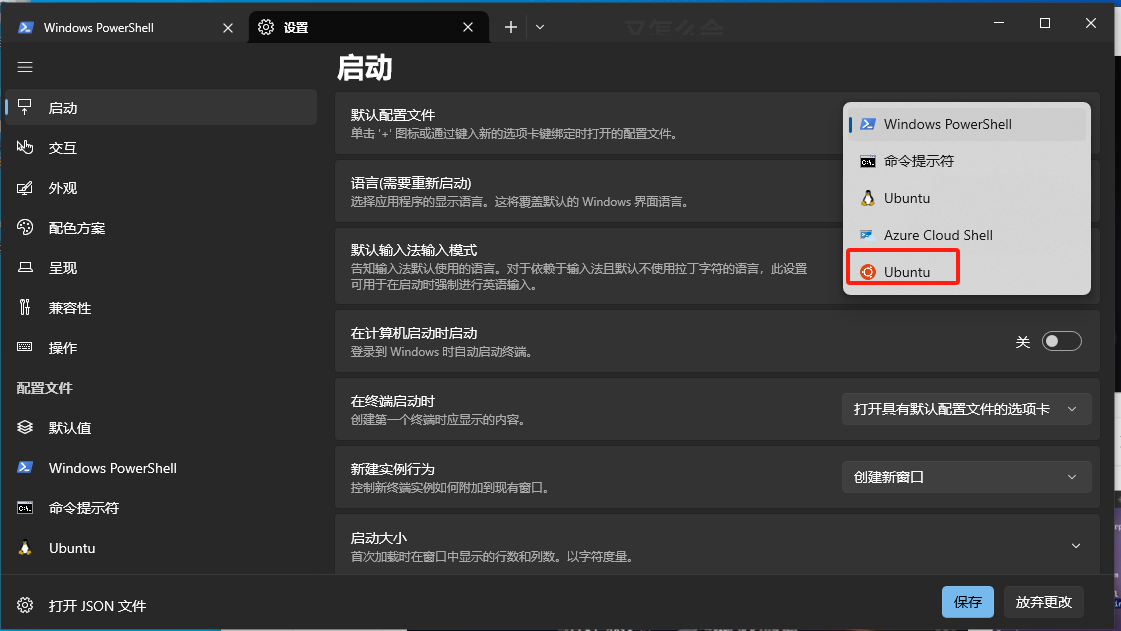The height and width of the screenshot is (631, 1121).
Task: Go to 兼容性 settings page
Action: (x=161, y=308)
